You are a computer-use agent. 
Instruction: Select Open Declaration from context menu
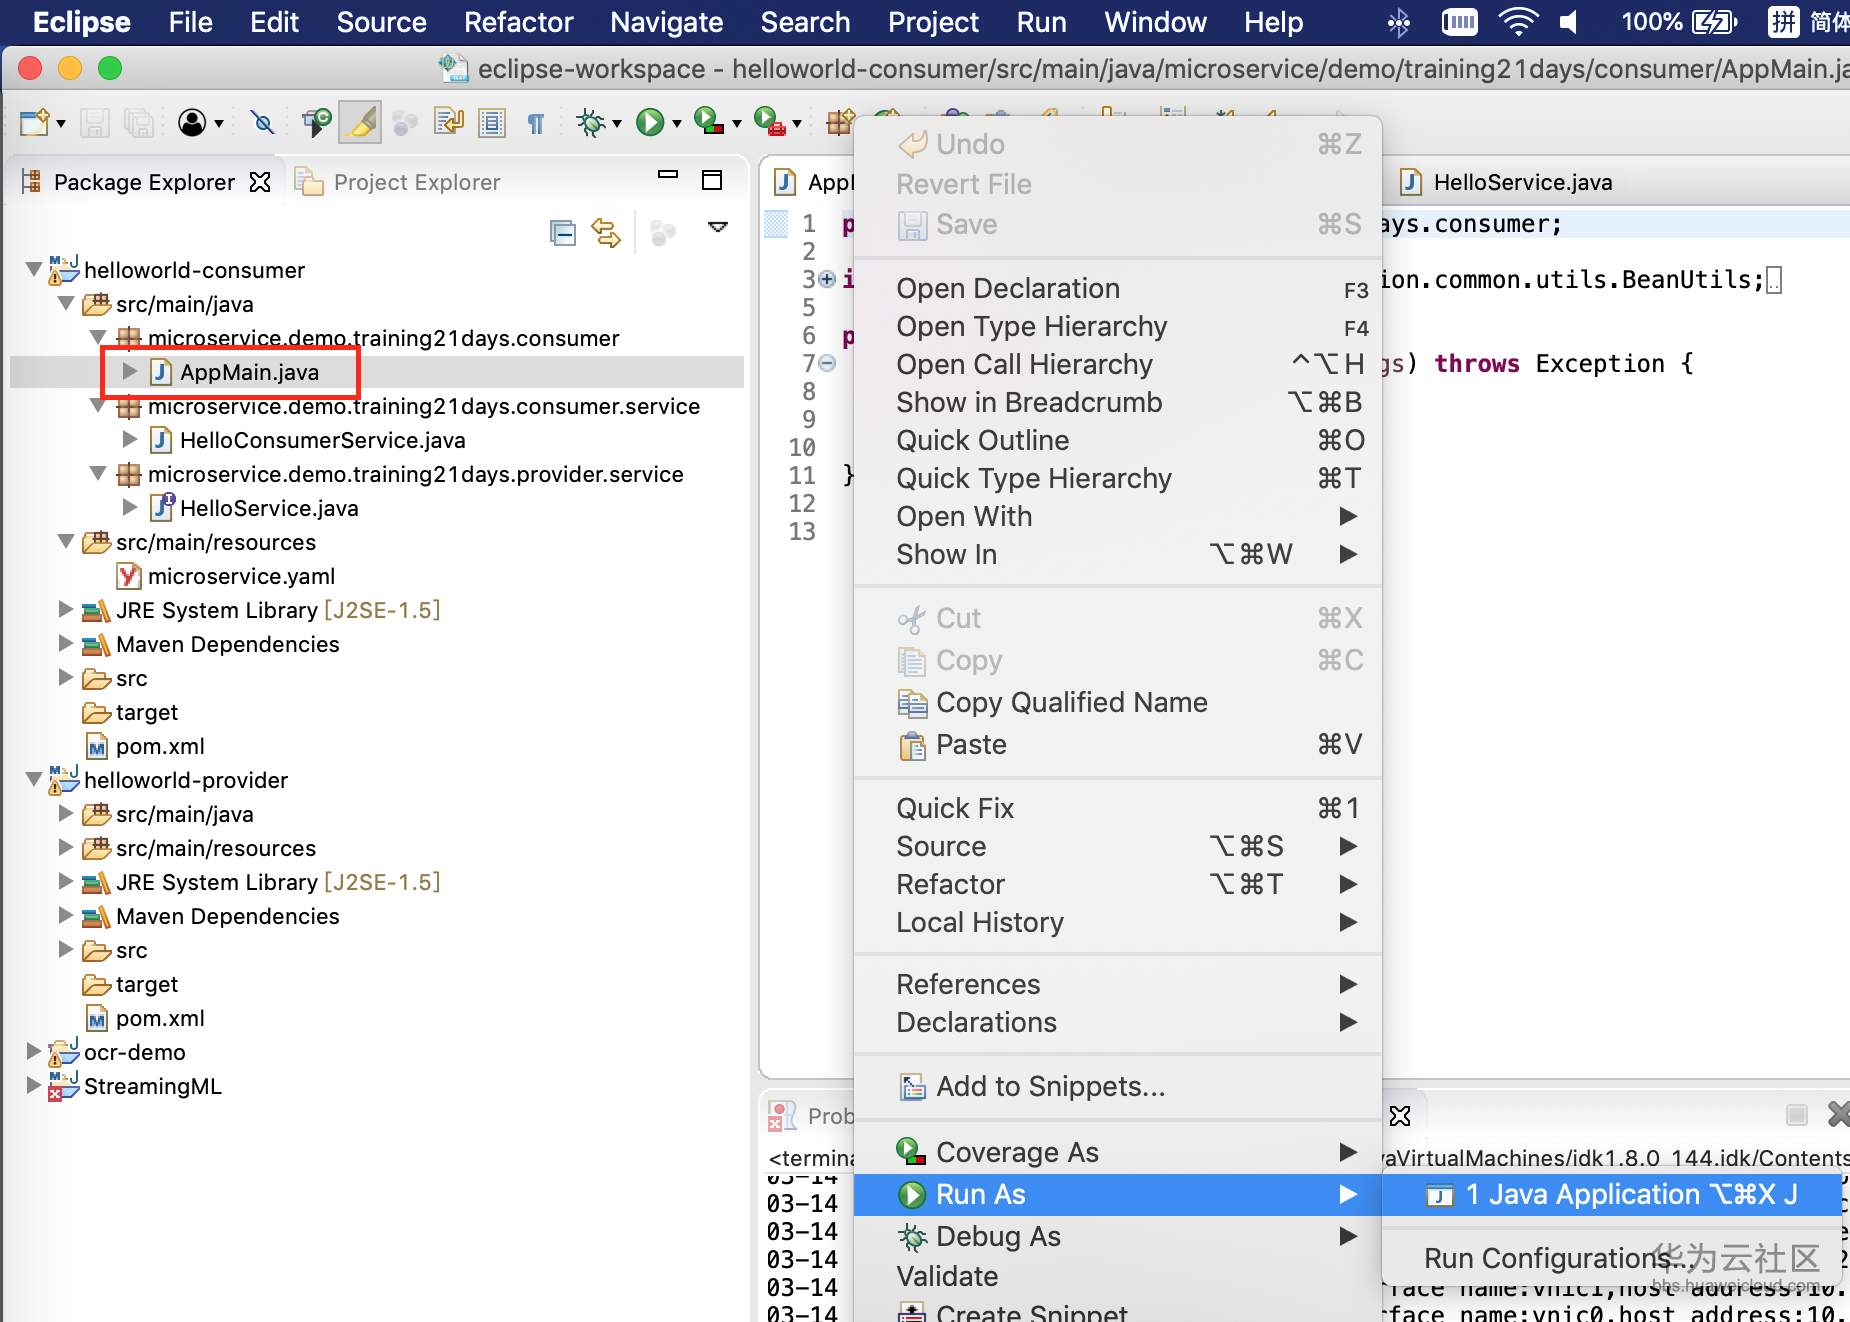tap(1007, 288)
